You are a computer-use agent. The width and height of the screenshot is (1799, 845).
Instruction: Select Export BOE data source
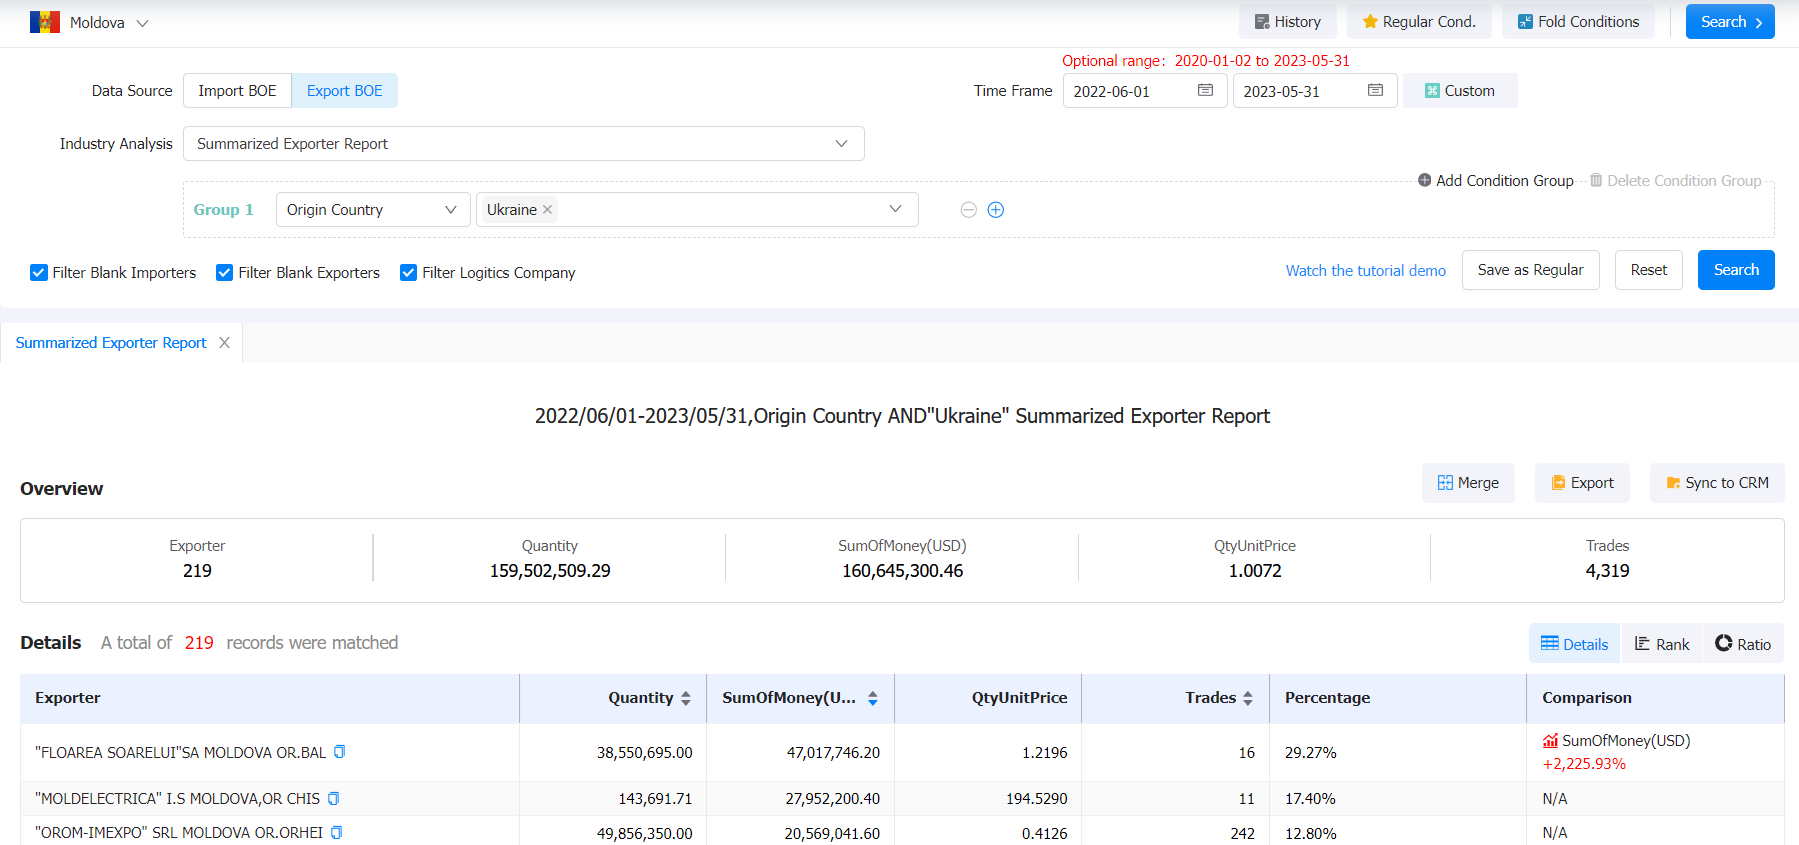coord(344,91)
